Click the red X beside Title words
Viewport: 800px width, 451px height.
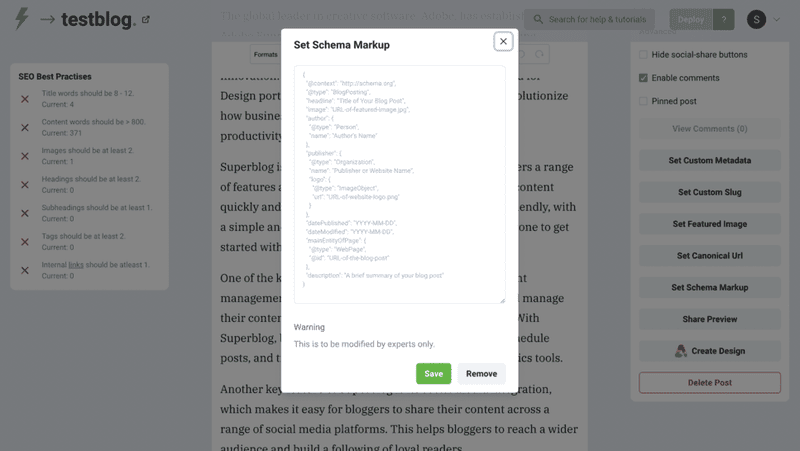click(25, 99)
